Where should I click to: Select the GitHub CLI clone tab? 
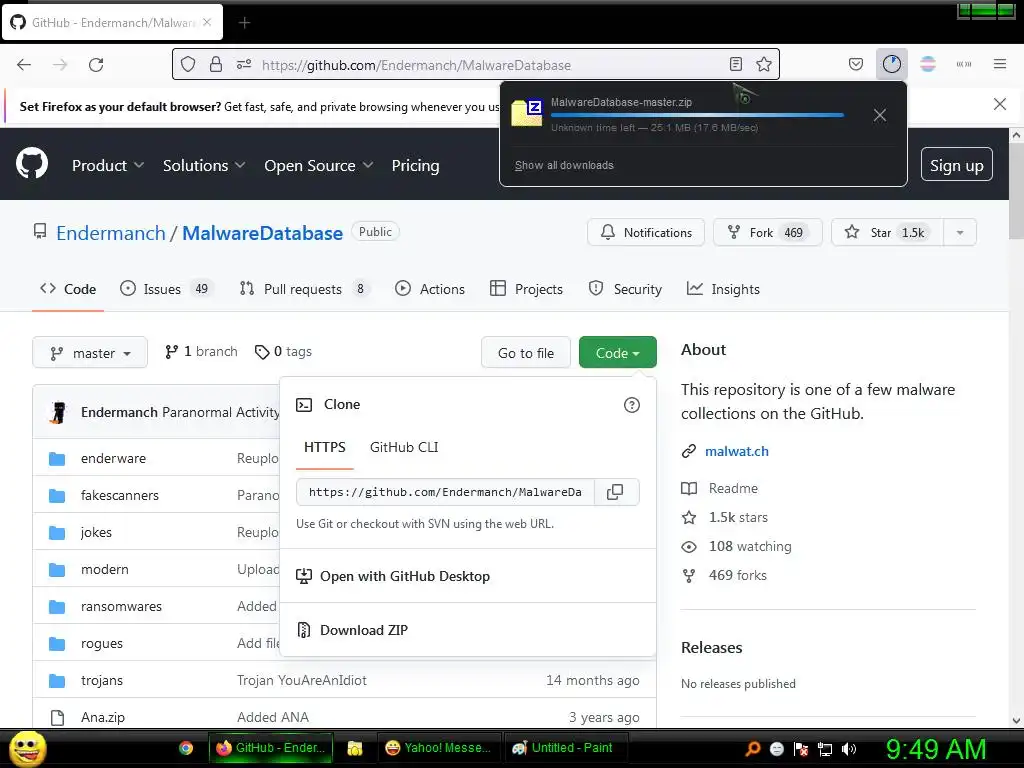404,447
